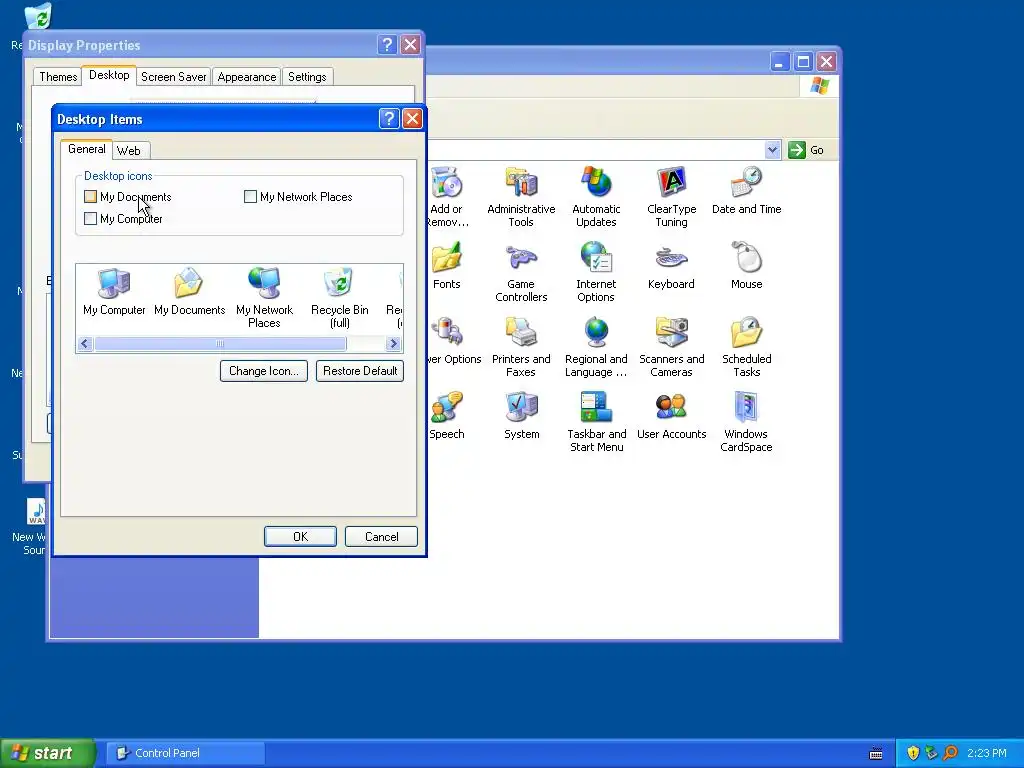Select My Computer icon in Desktop Items list

(114, 292)
